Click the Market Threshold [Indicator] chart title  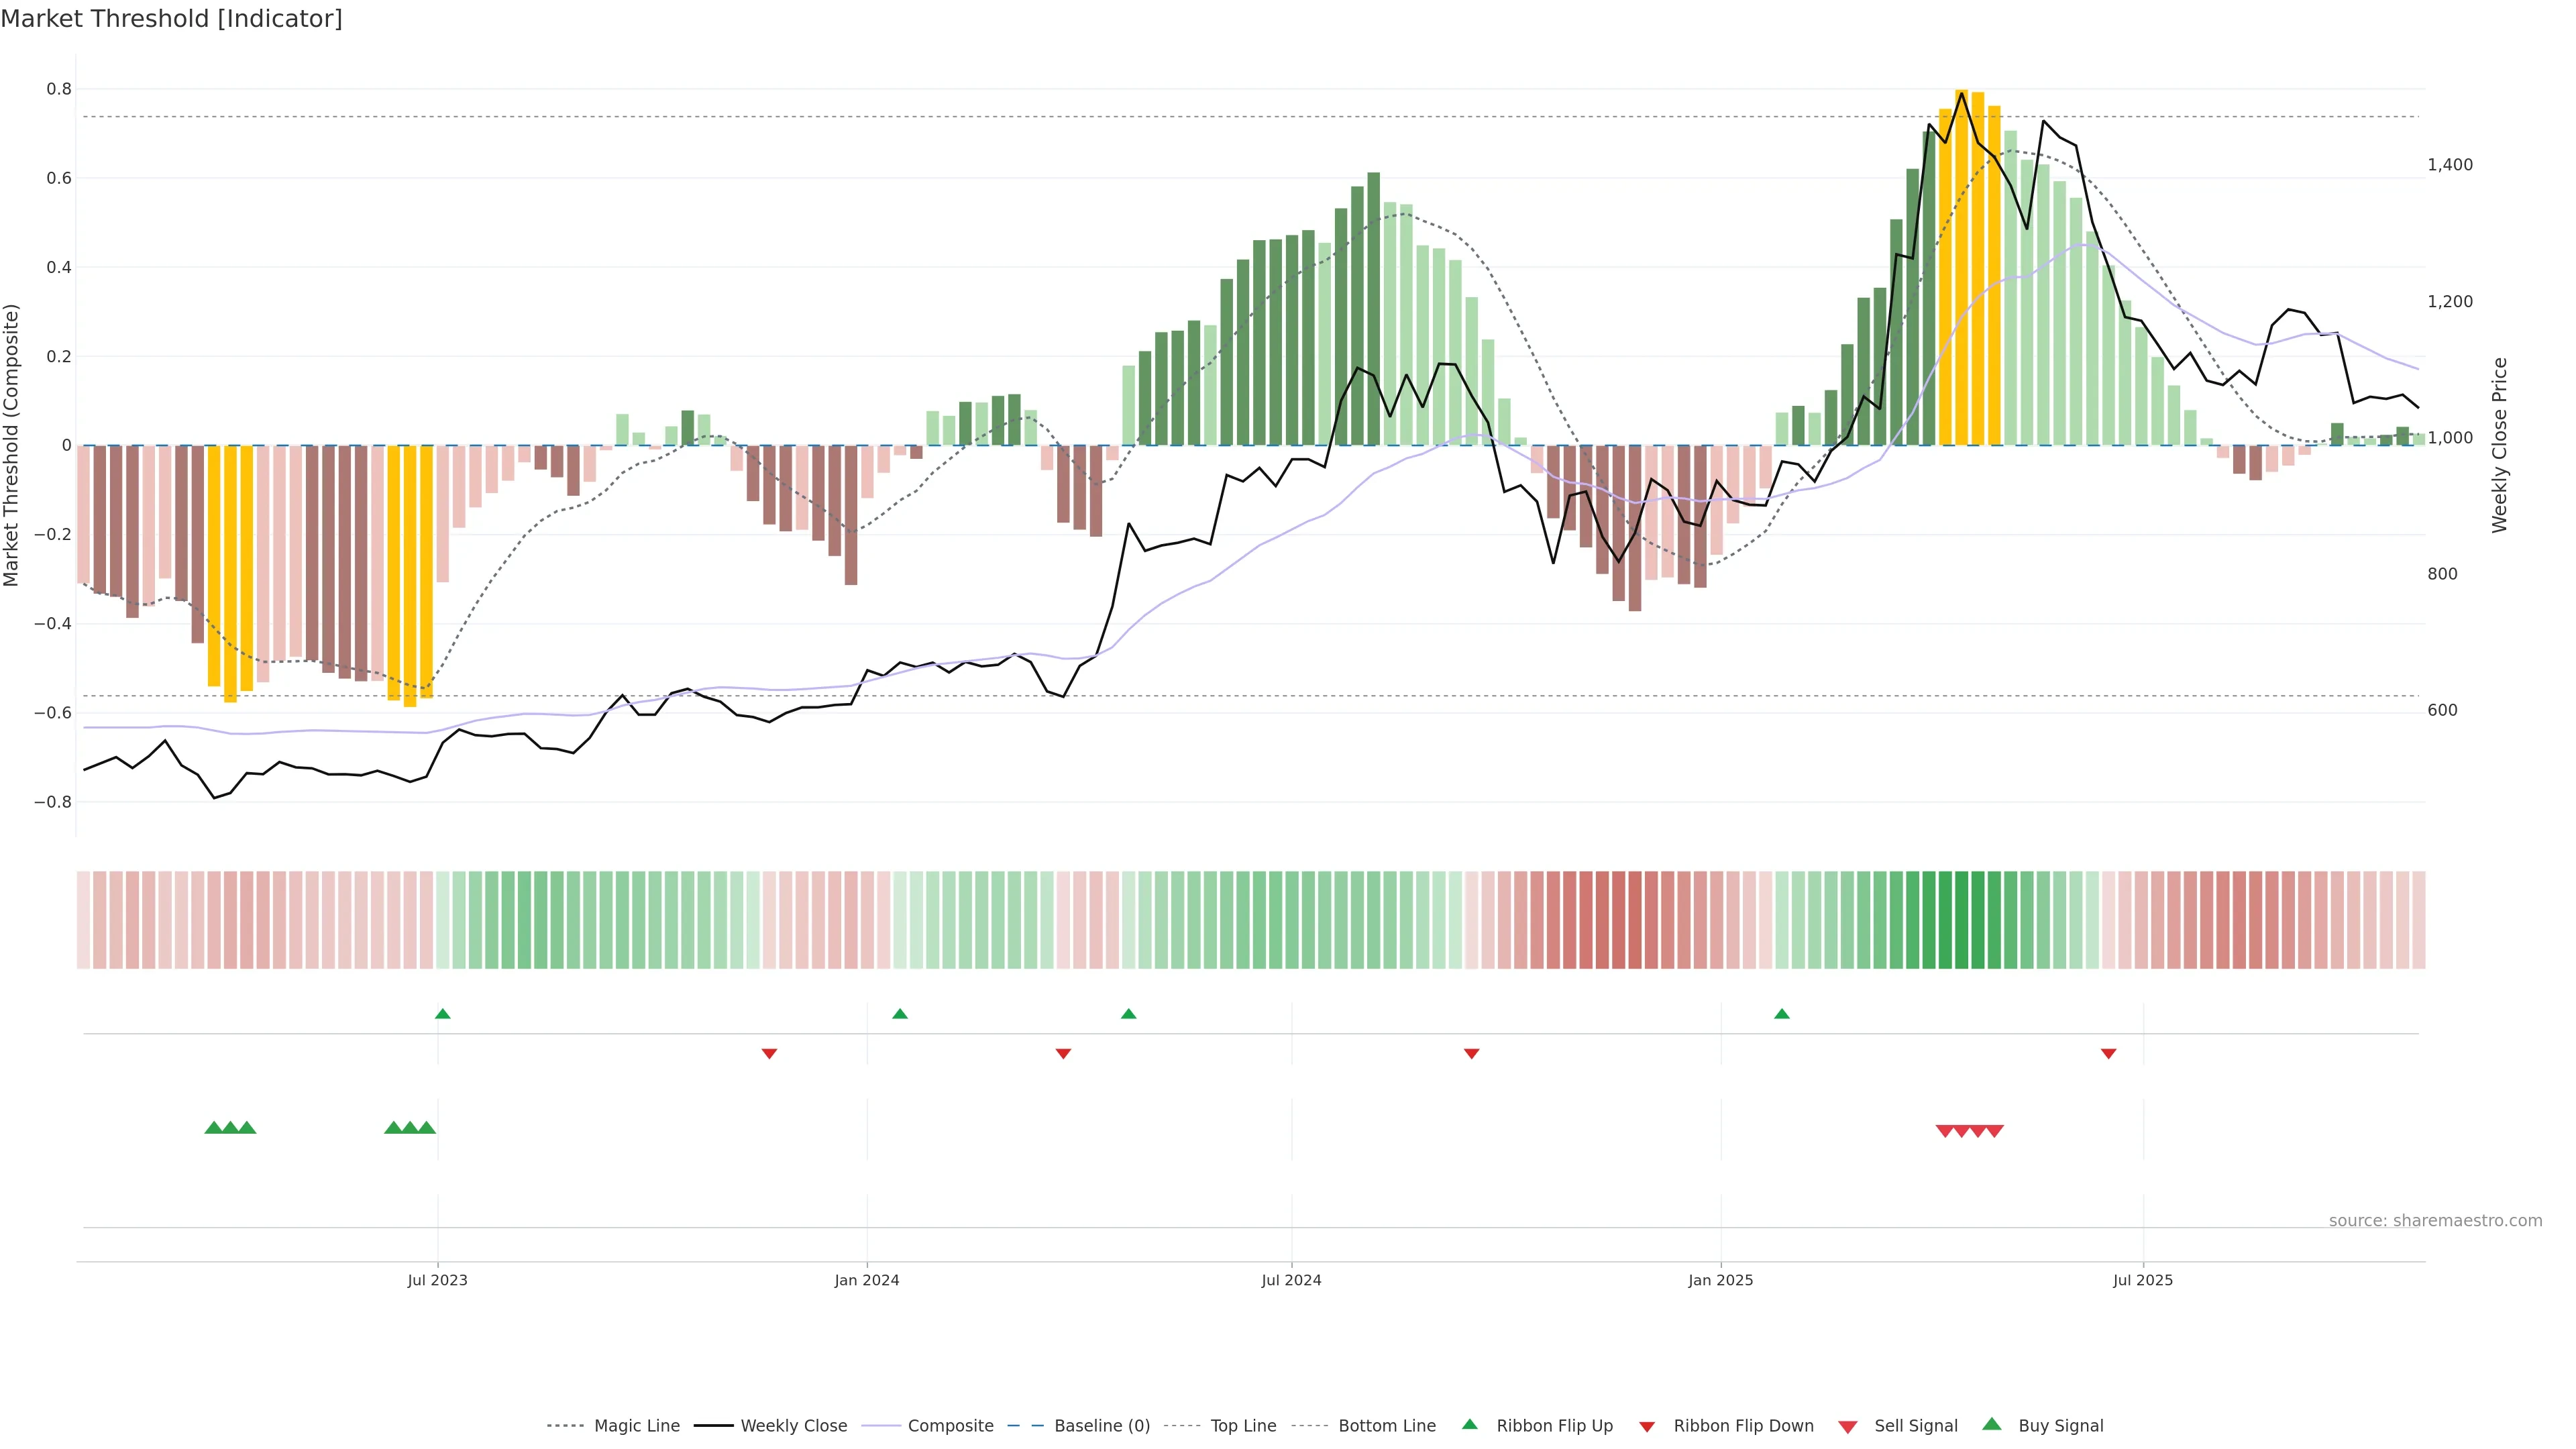(x=171, y=19)
